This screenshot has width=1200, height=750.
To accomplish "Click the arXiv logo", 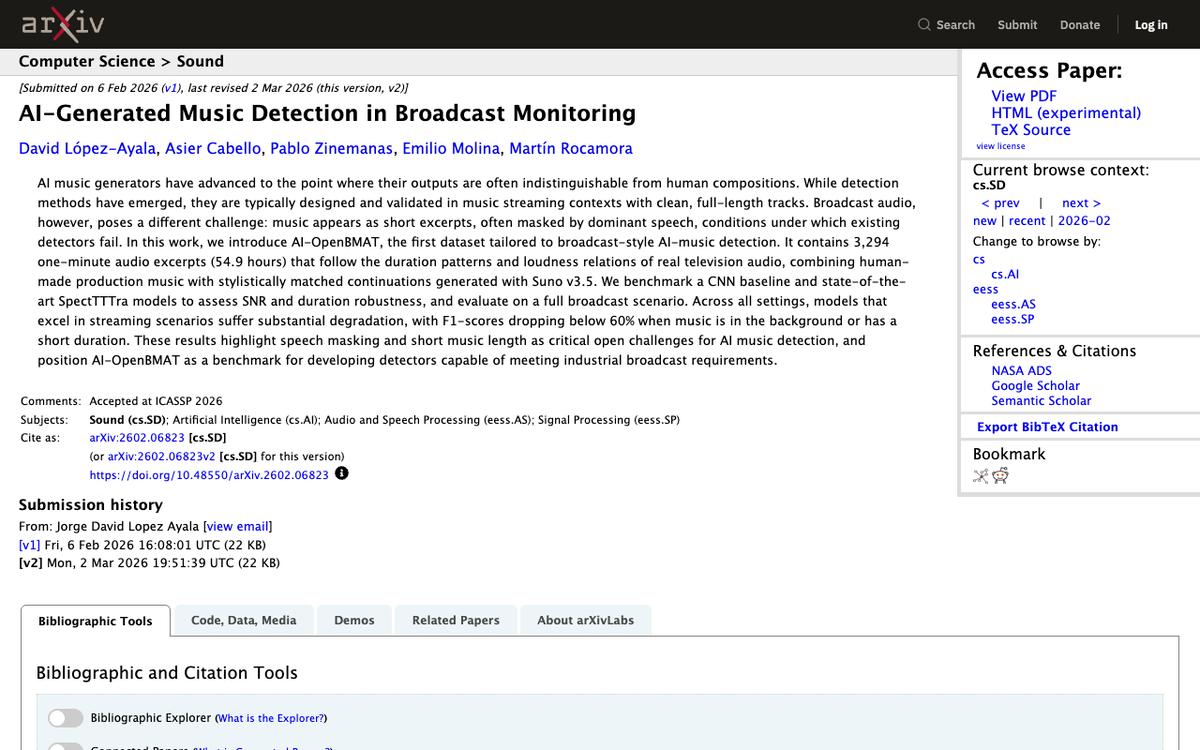I will point(63,25).
